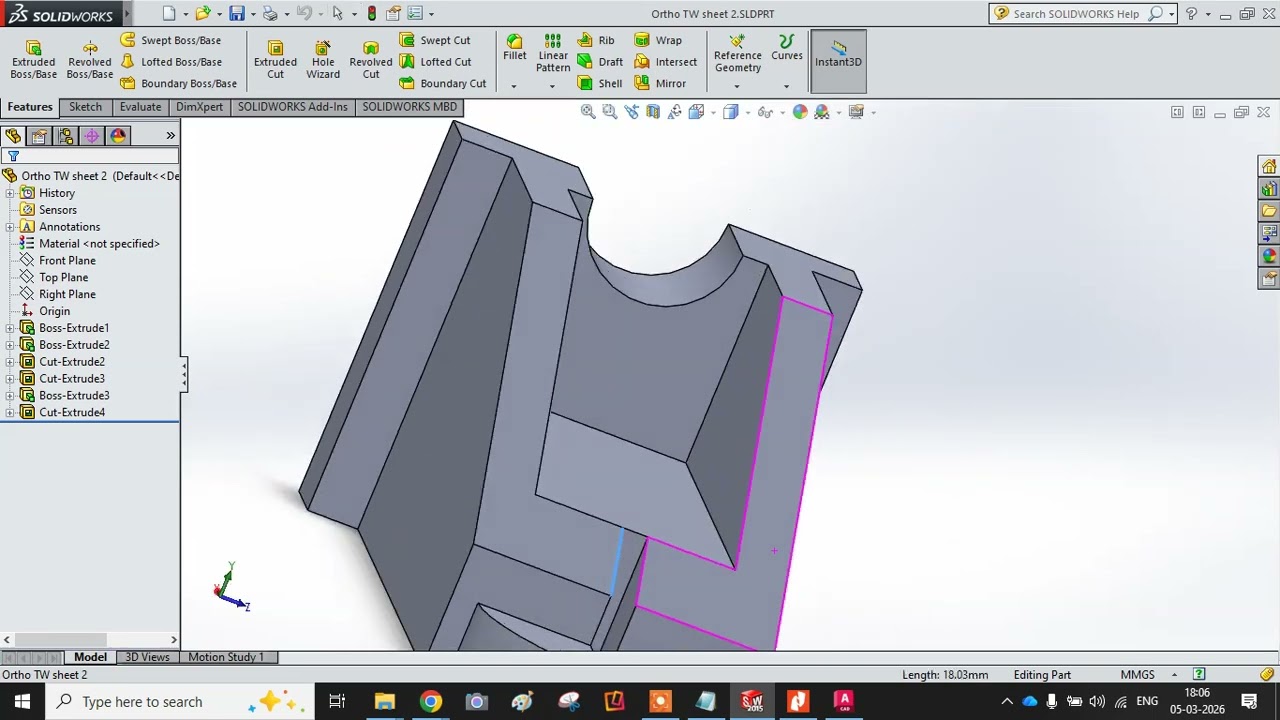Choose Boundary Boss/Base feature
This screenshot has width=1280, height=720.
click(x=178, y=83)
